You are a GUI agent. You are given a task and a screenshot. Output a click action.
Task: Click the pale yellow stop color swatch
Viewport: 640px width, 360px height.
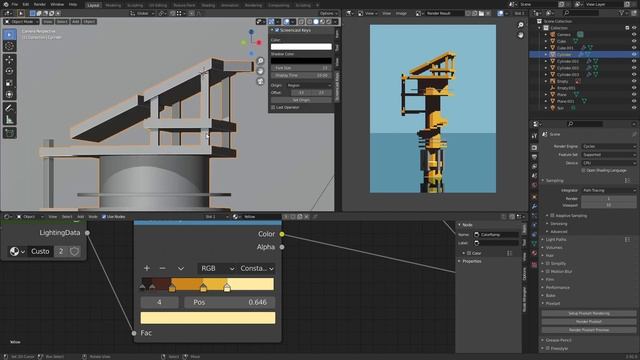tap(208, 318)
